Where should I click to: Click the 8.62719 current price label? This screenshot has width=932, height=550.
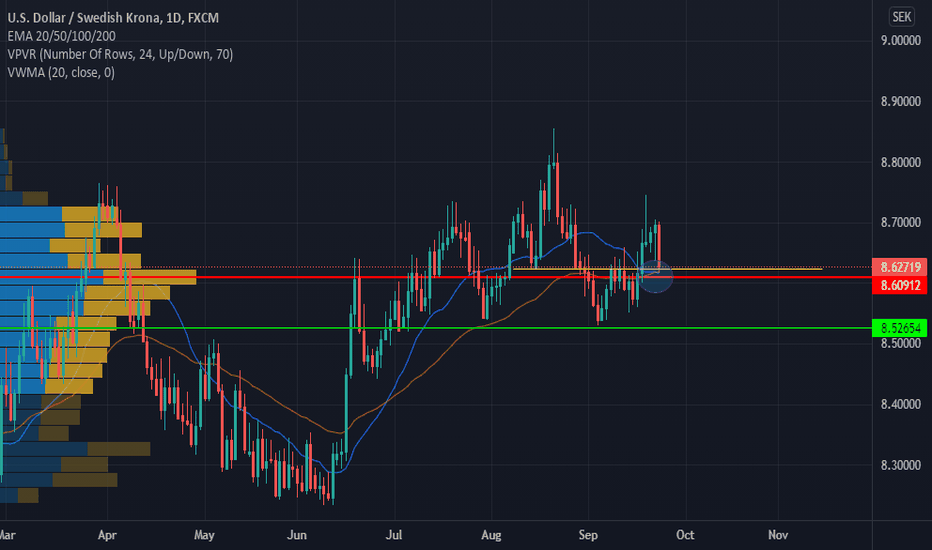(x=900, y=267)
